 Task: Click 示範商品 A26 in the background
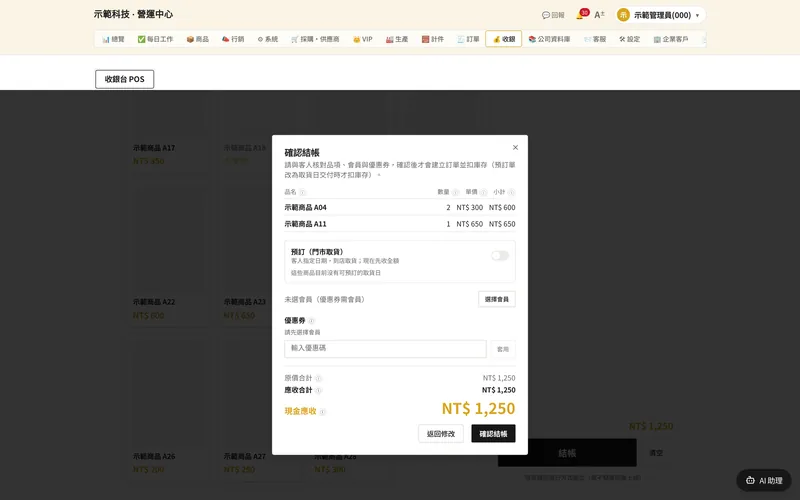click(x=154, y=456)
